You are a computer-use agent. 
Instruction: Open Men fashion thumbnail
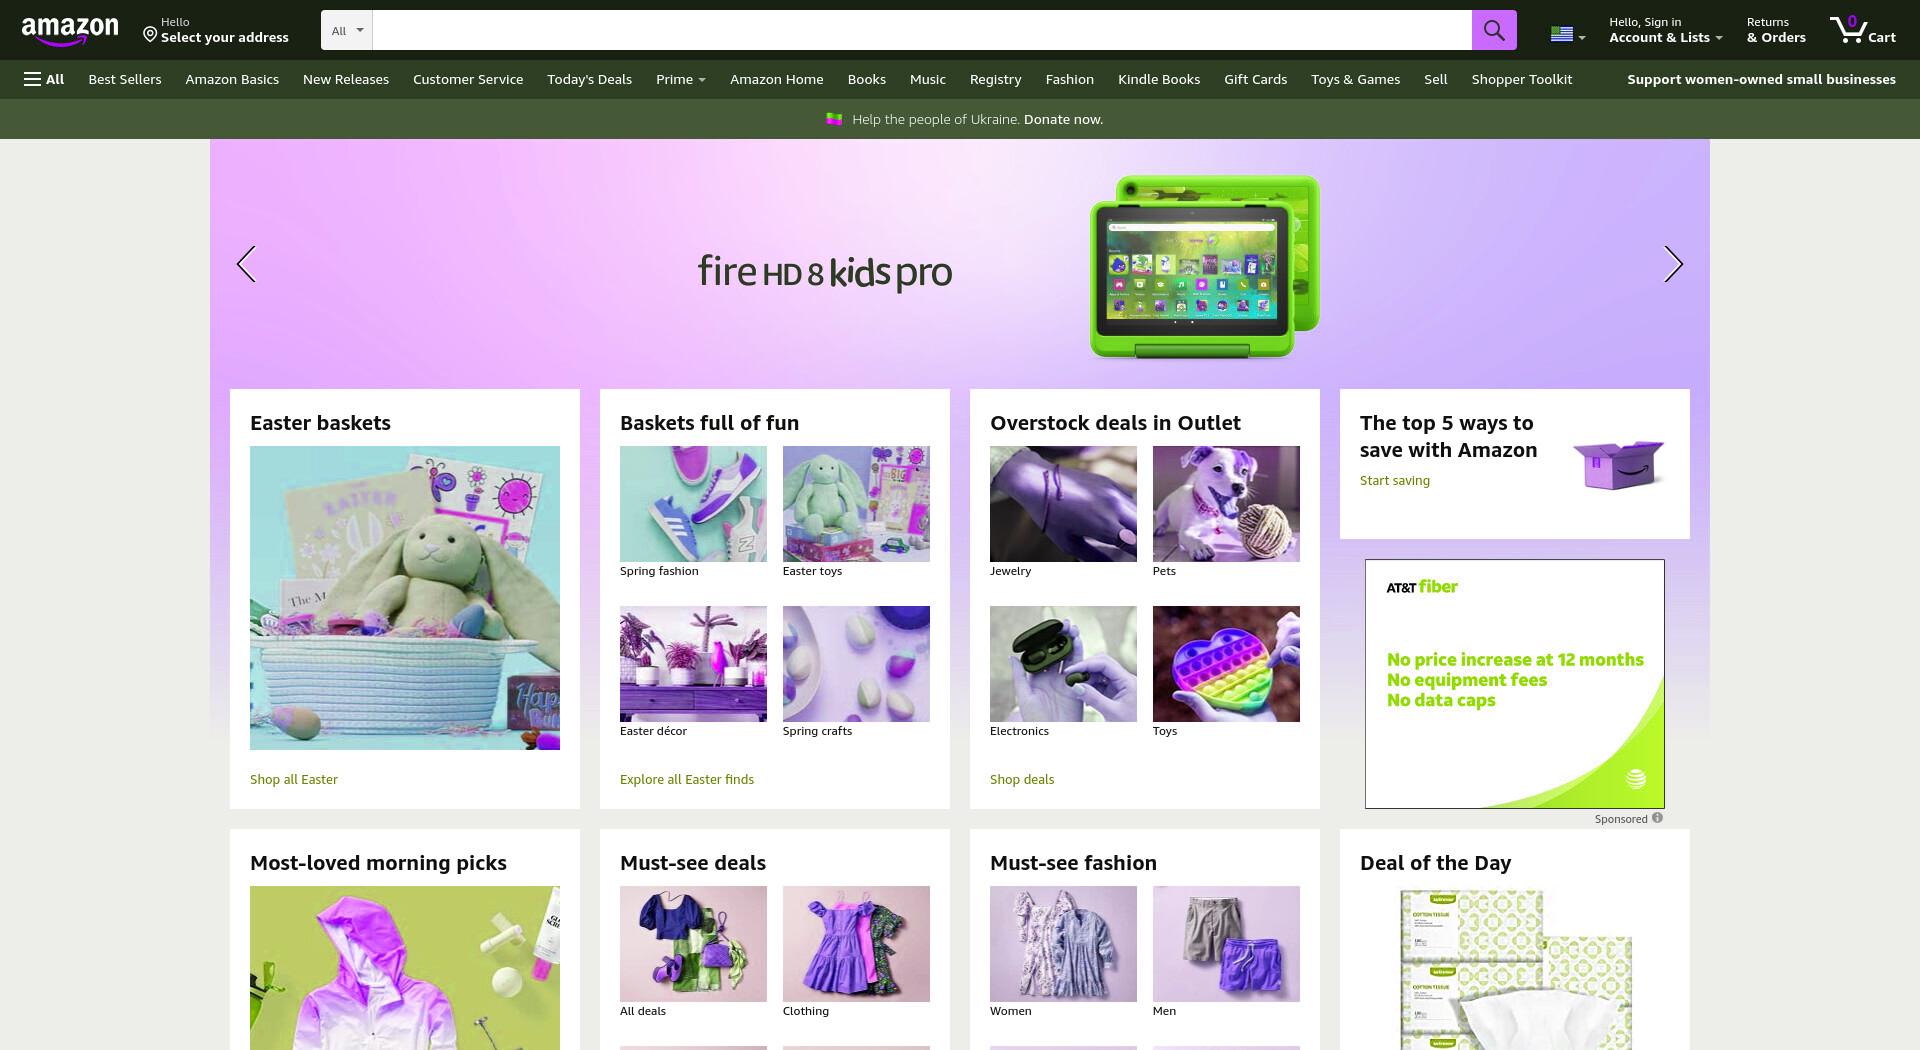(x=1226, y=944)
